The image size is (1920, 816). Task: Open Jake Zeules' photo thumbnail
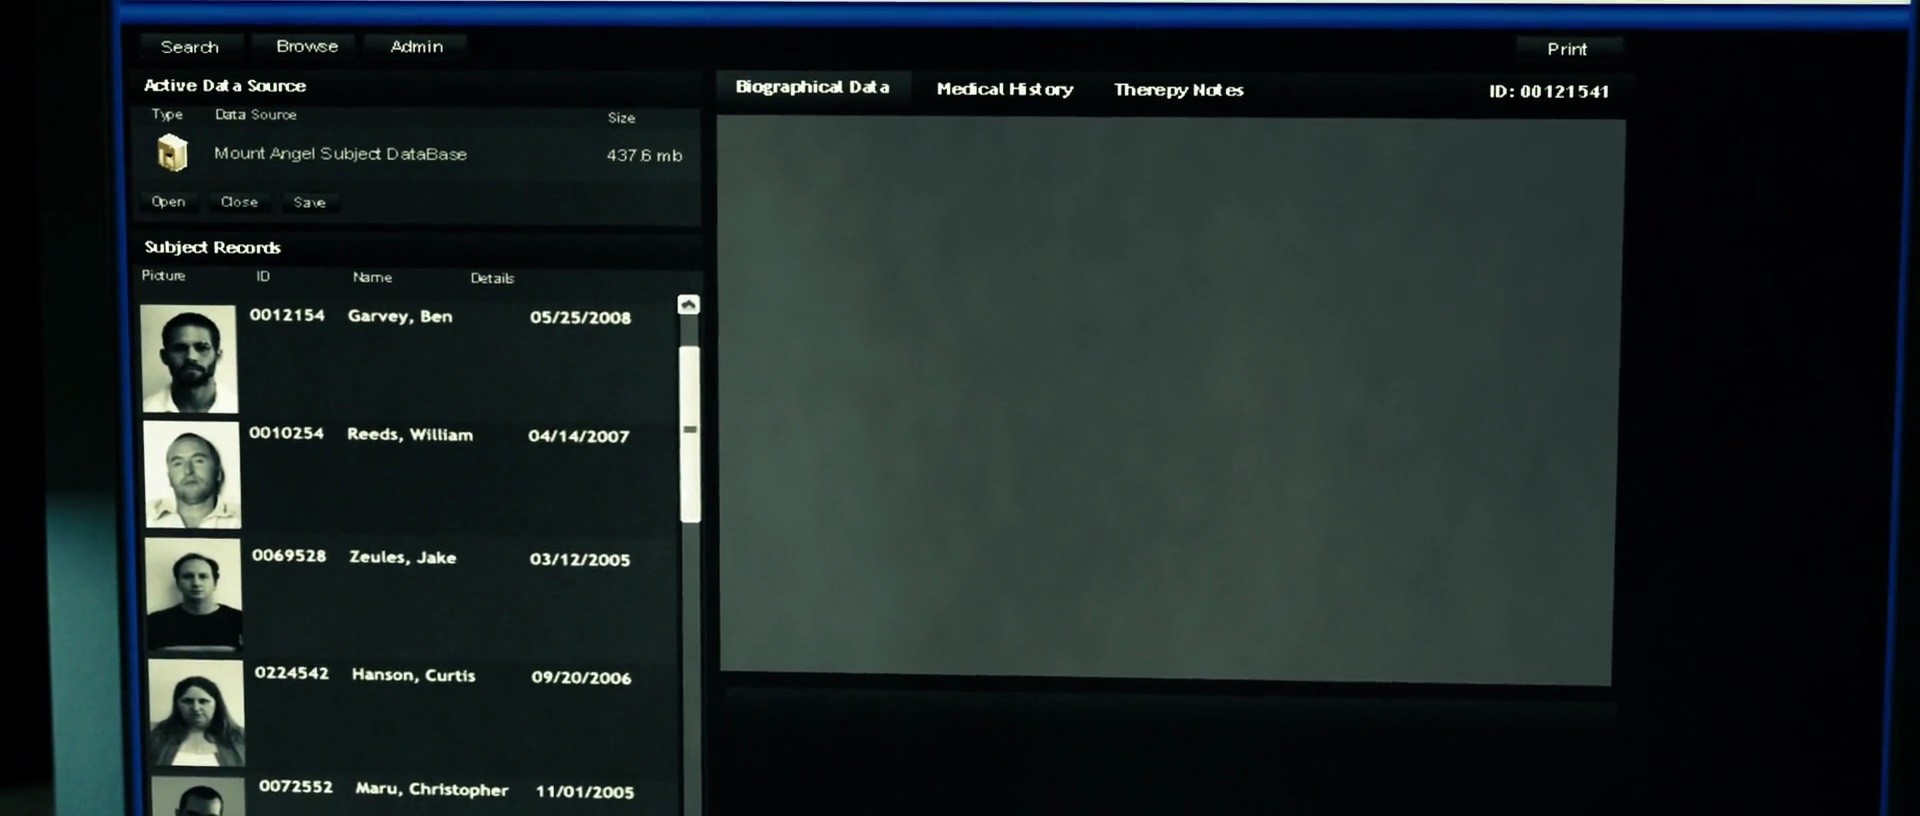[194, 594]
